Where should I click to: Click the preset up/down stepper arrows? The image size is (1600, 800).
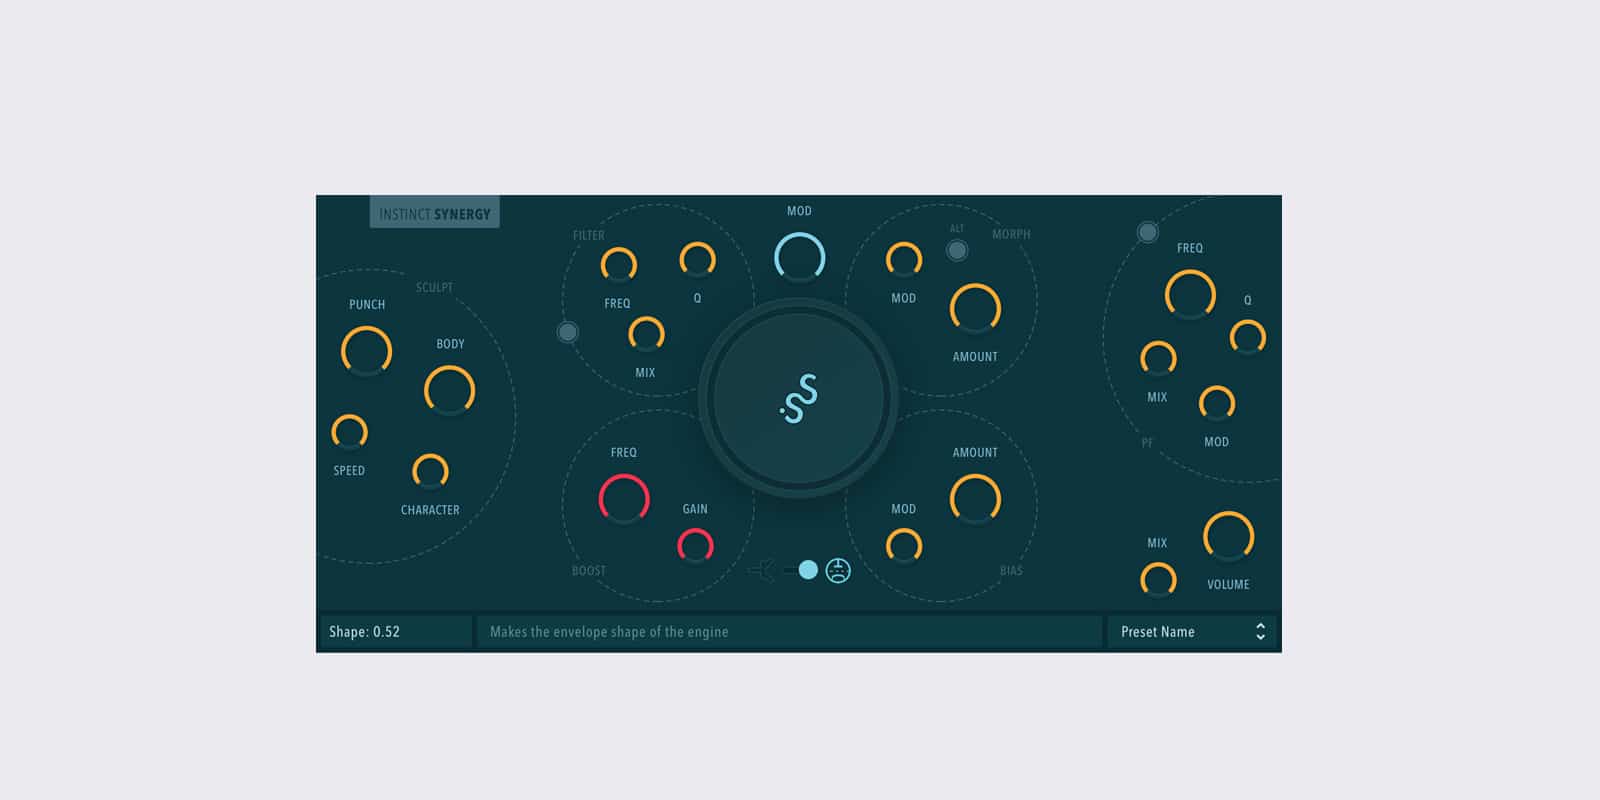pos(1260,632)
